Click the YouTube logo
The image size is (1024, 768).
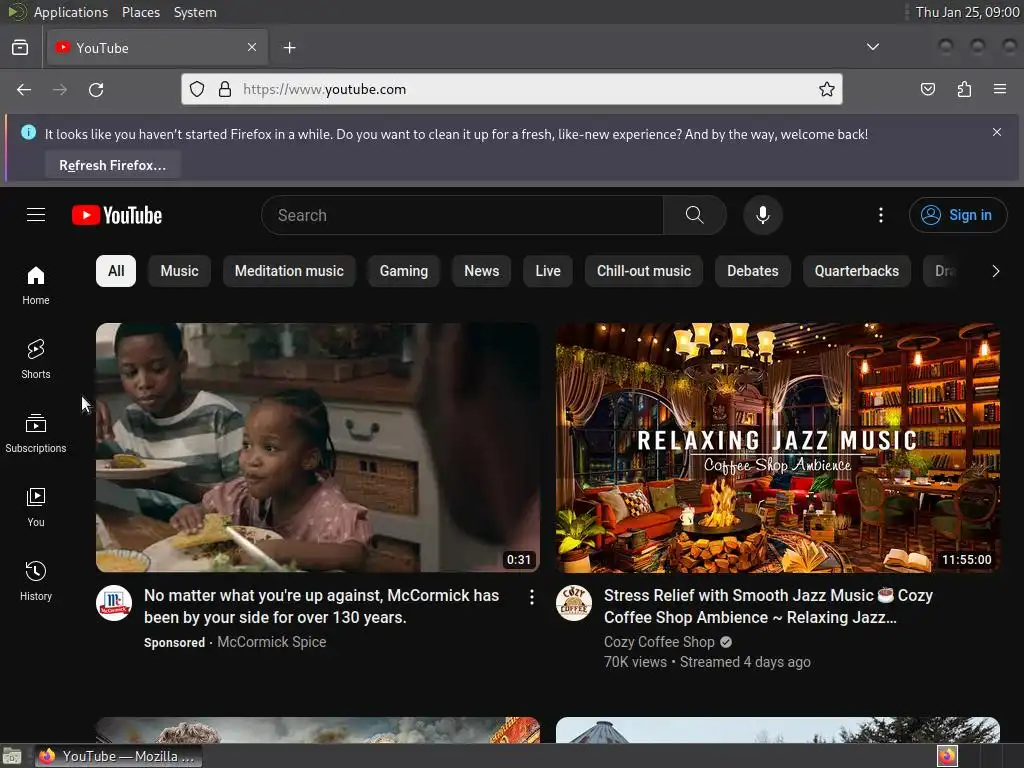click(x=117, y=215)
